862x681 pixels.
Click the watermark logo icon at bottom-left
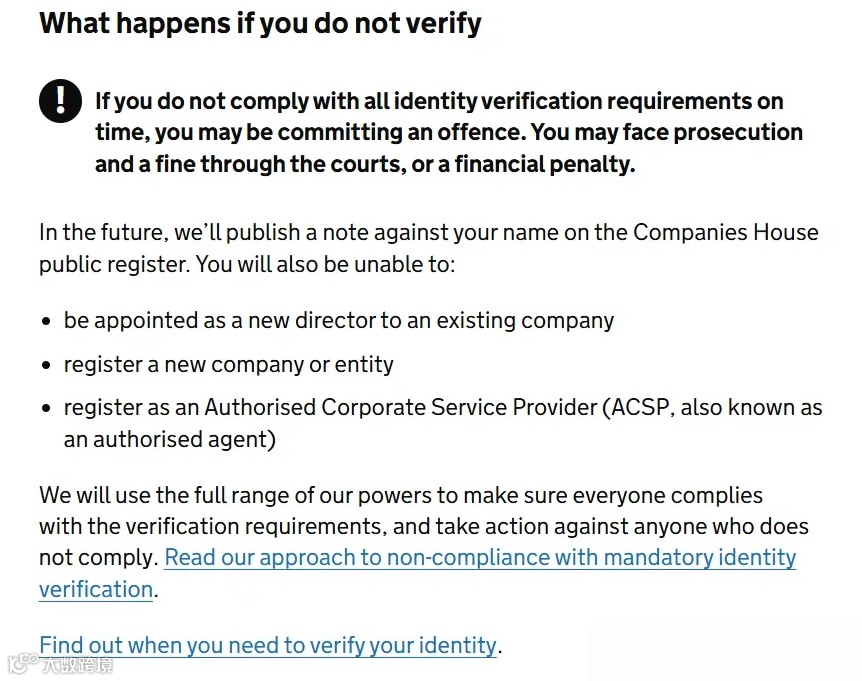pyautogui.click(x=23, y=663)
